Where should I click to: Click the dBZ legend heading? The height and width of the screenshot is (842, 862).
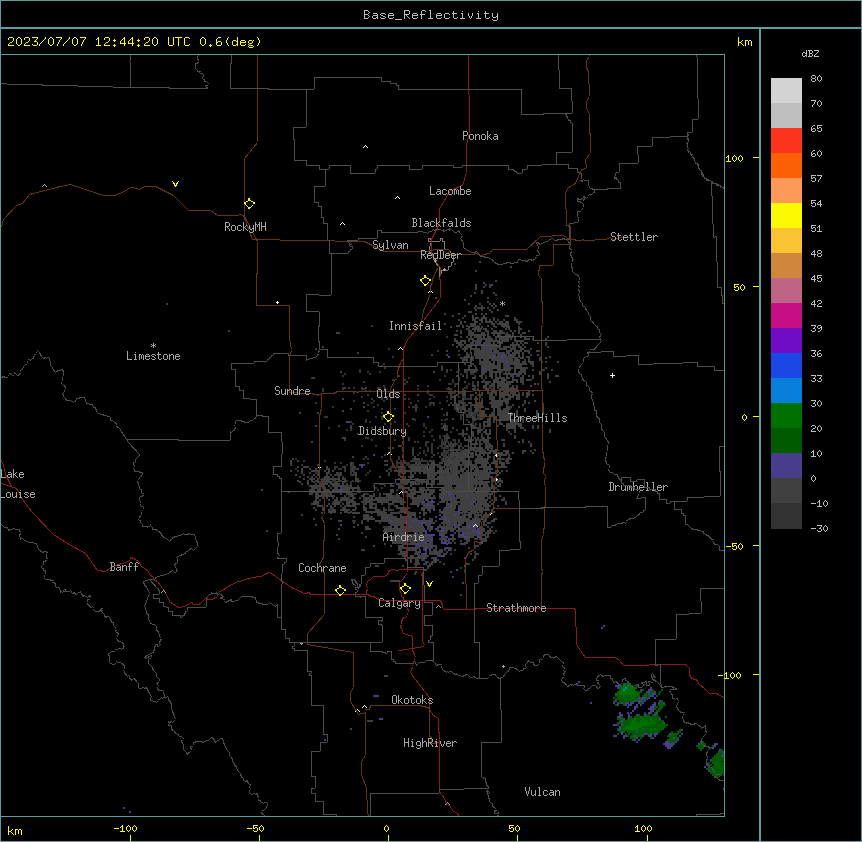(810, 54)
